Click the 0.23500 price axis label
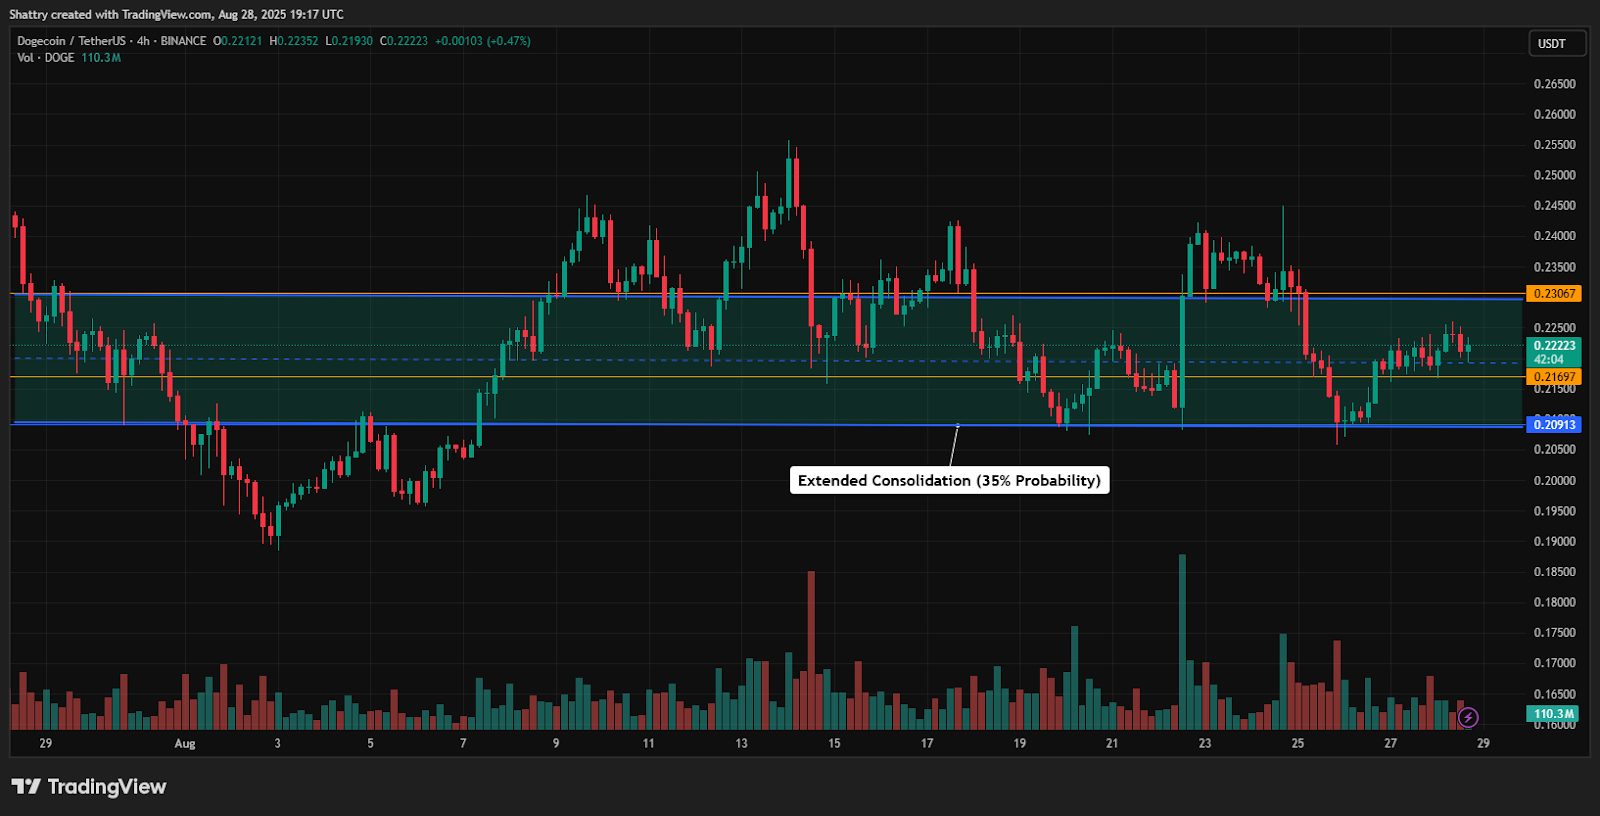Viewport: 1600px width, 816px height. (1555, 267)
